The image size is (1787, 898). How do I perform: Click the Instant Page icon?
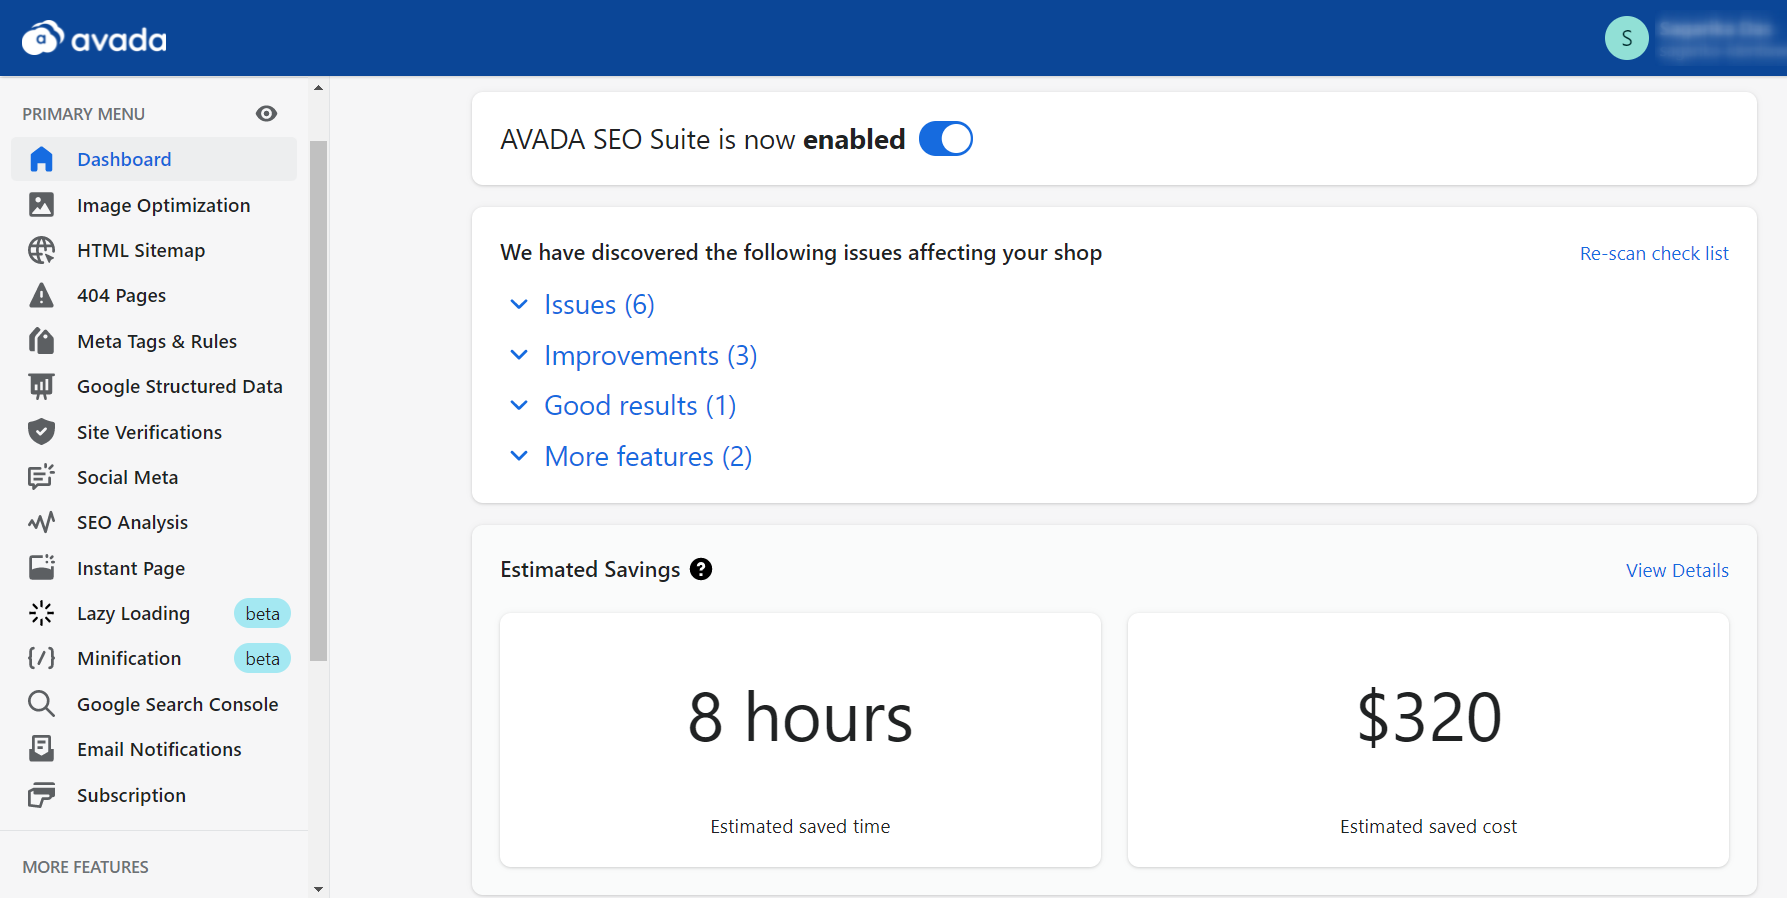click(x=41, y=568)
